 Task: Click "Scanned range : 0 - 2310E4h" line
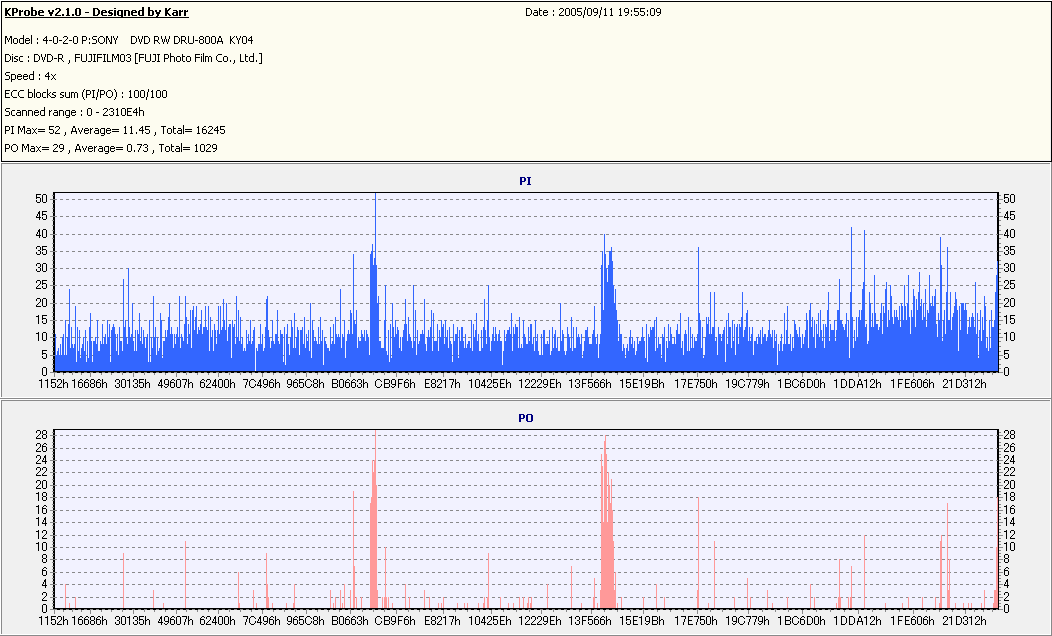coord(74,112)
